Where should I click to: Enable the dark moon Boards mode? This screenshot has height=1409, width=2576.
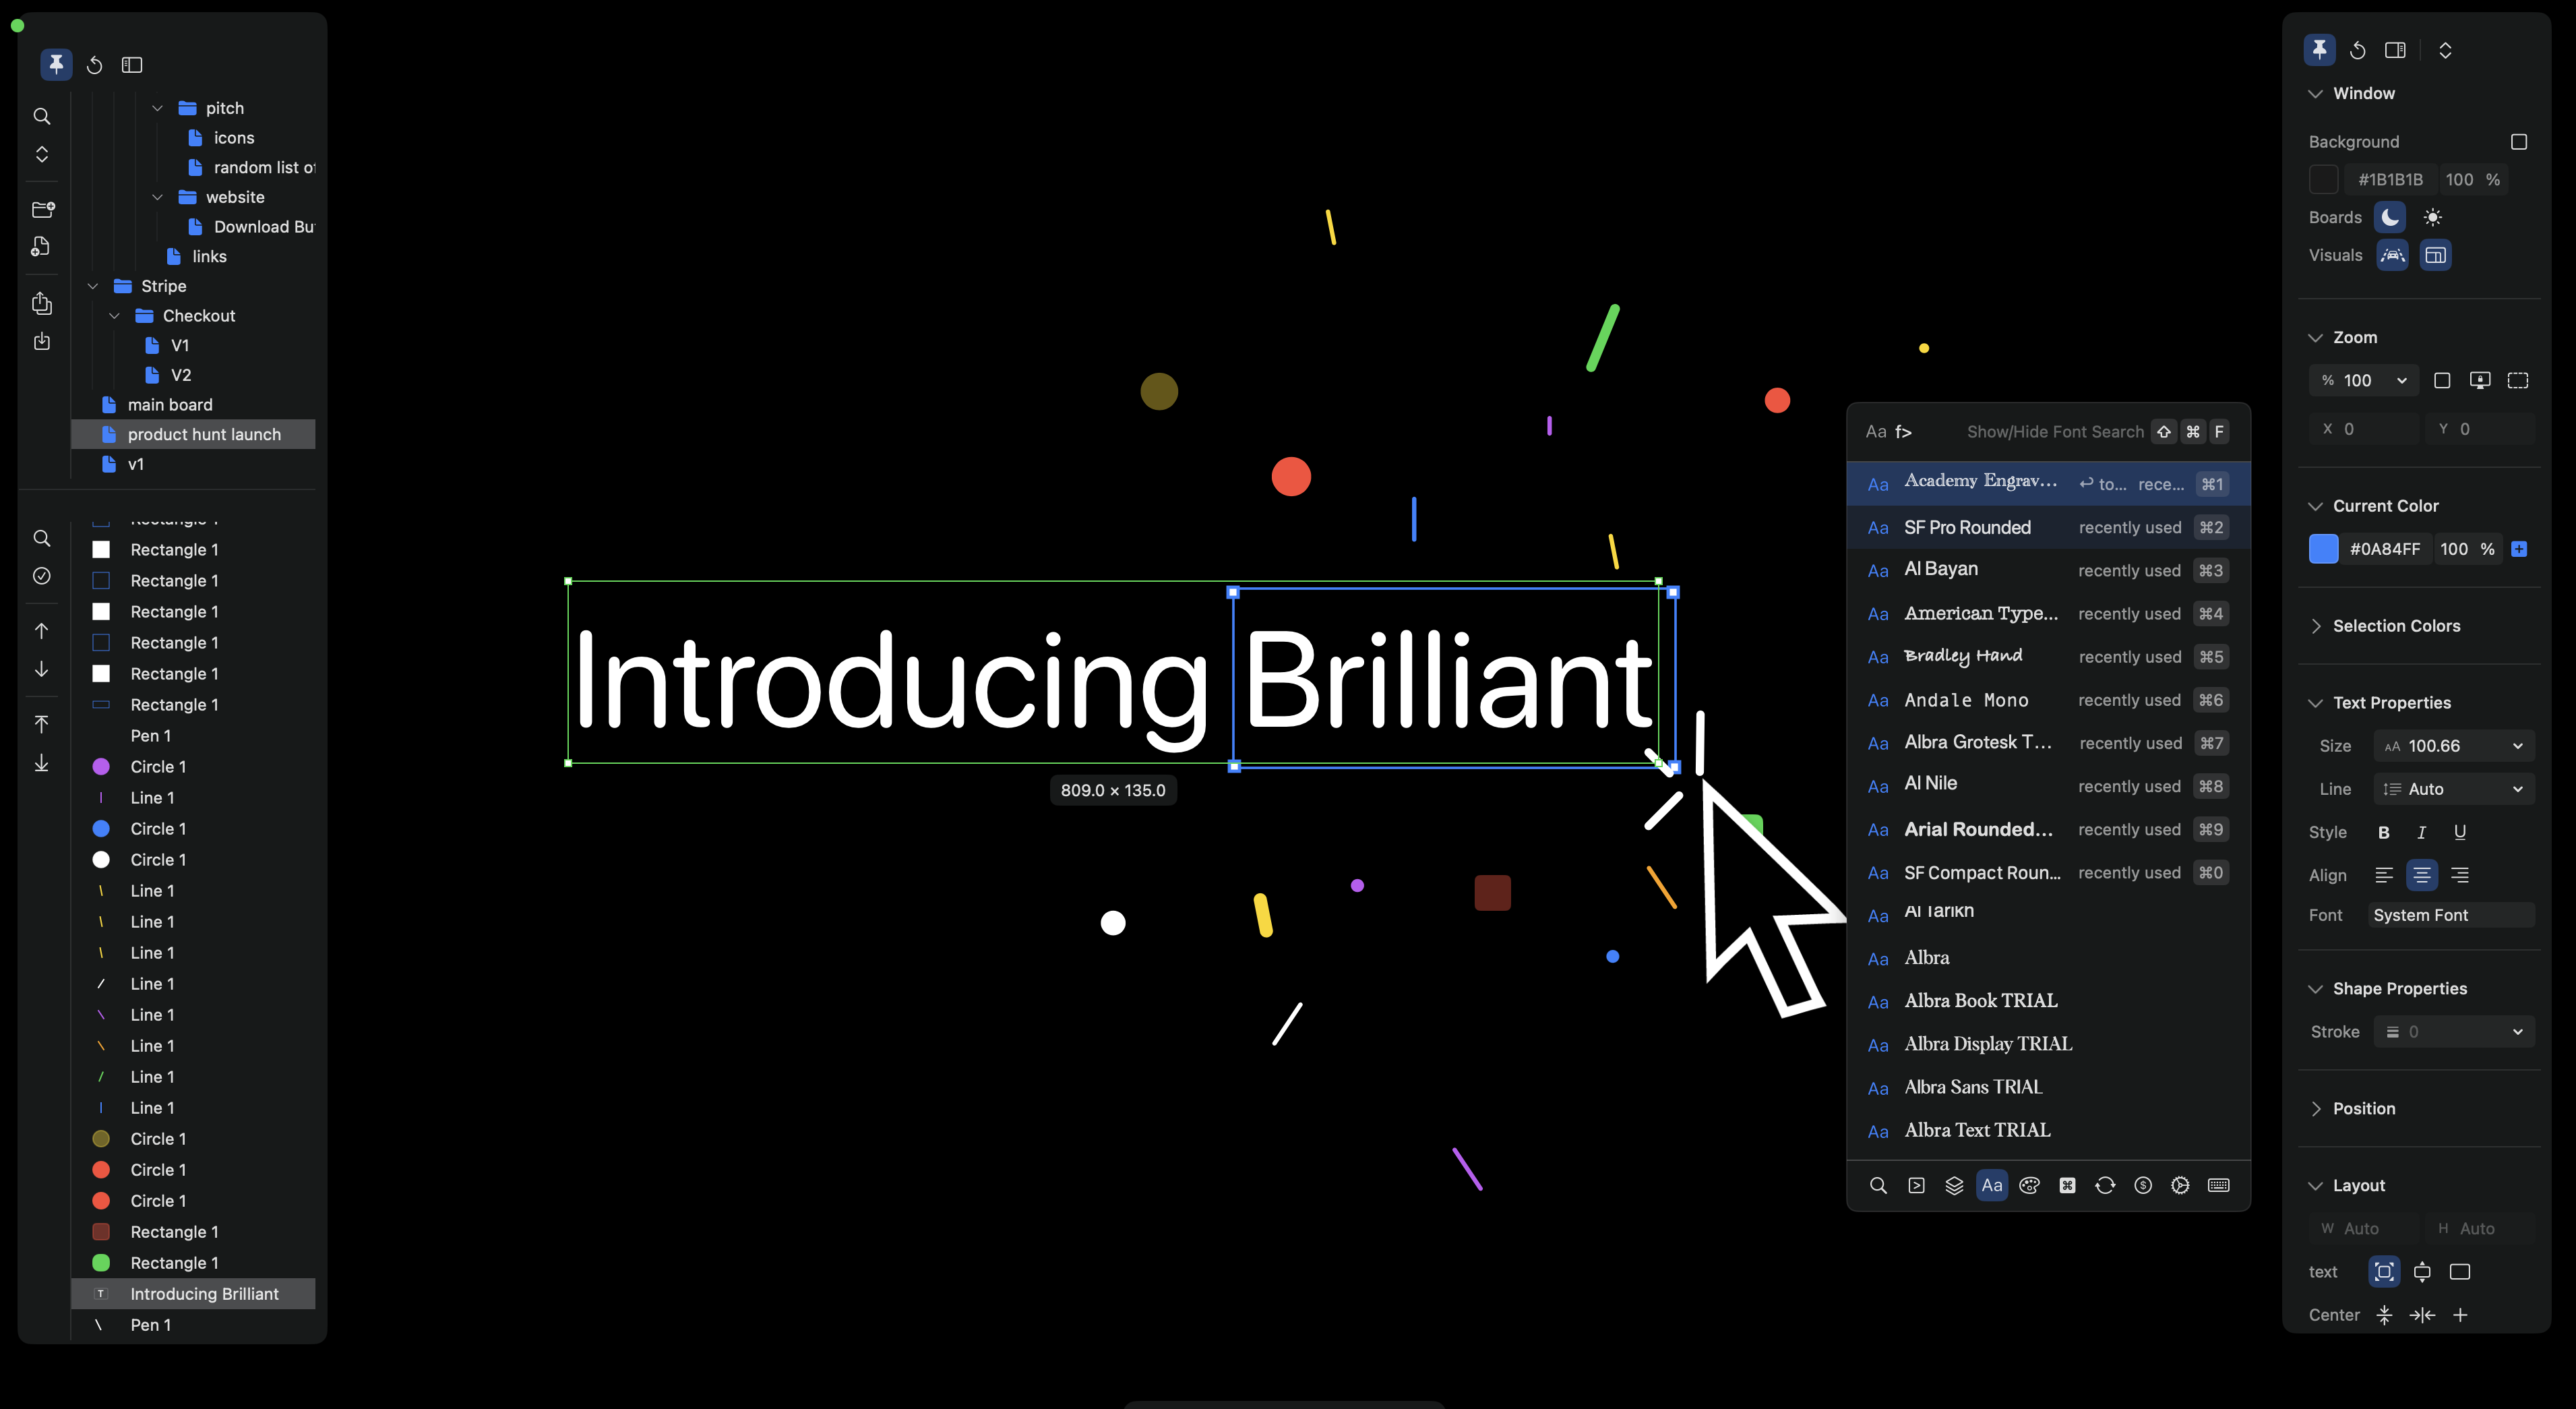2390,217
